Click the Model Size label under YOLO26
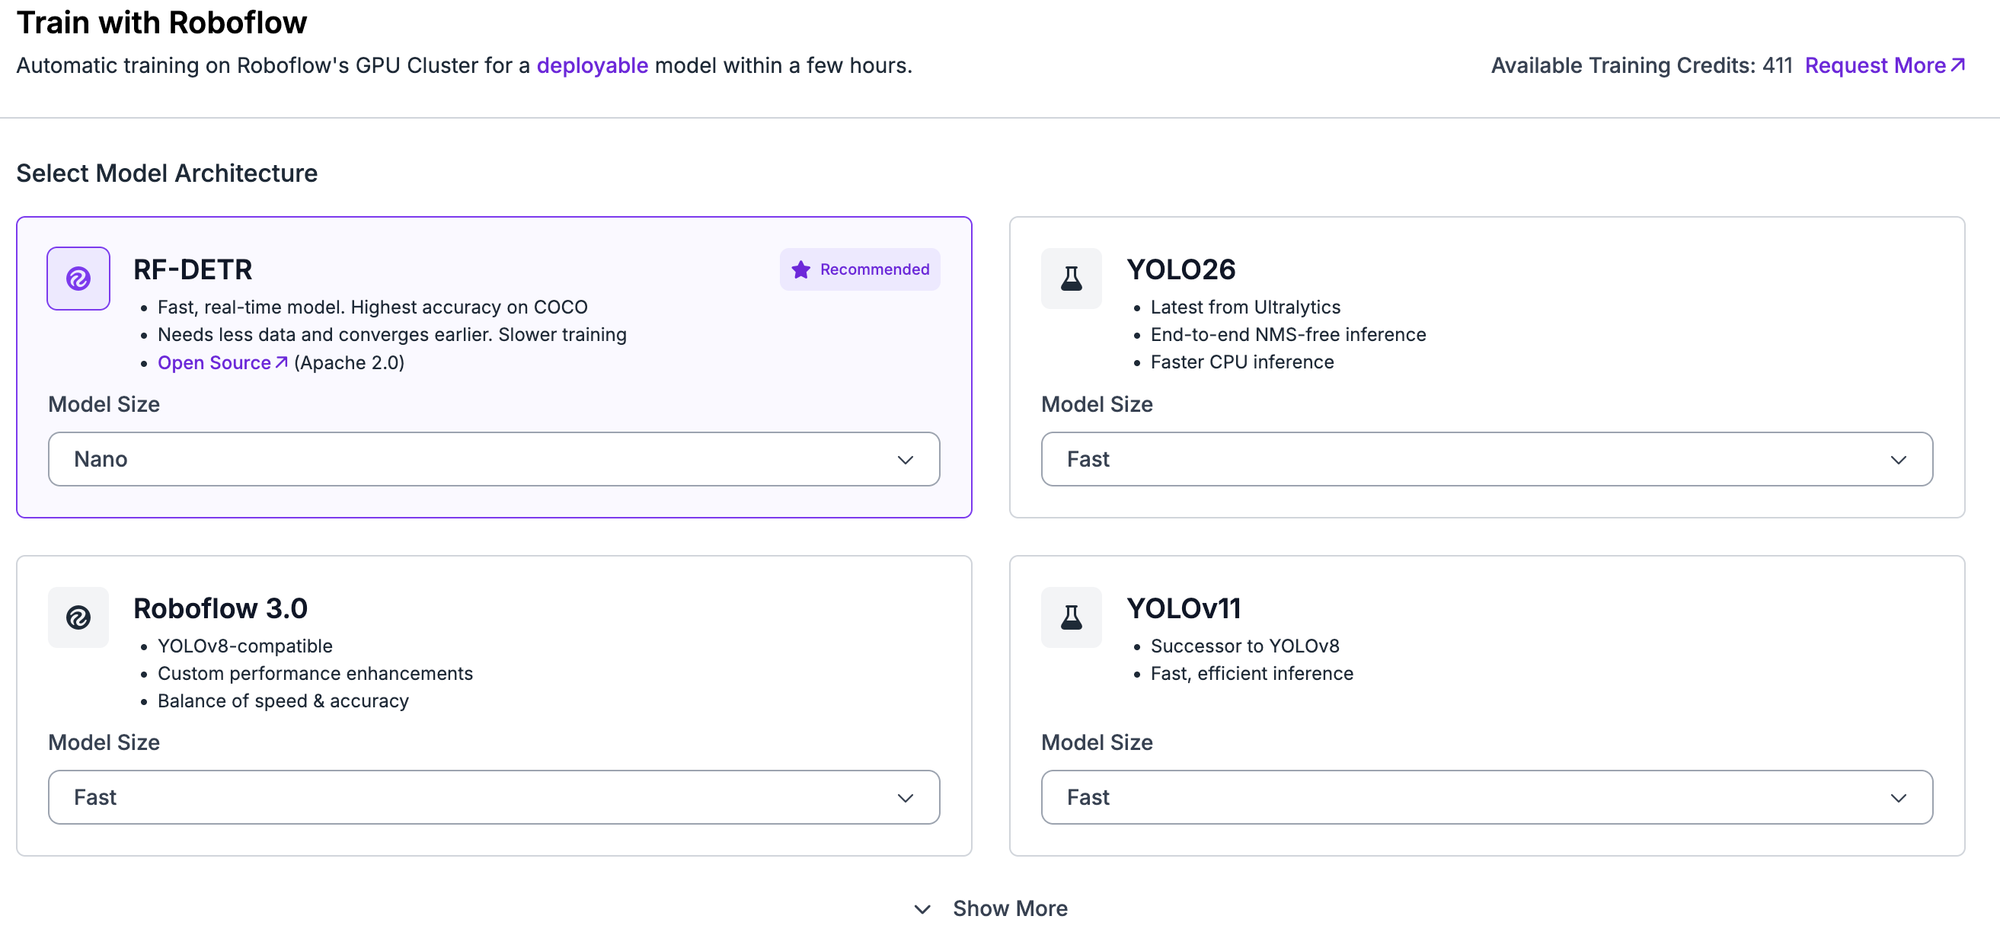The image size is (2000, 944). click(1097, 404)
